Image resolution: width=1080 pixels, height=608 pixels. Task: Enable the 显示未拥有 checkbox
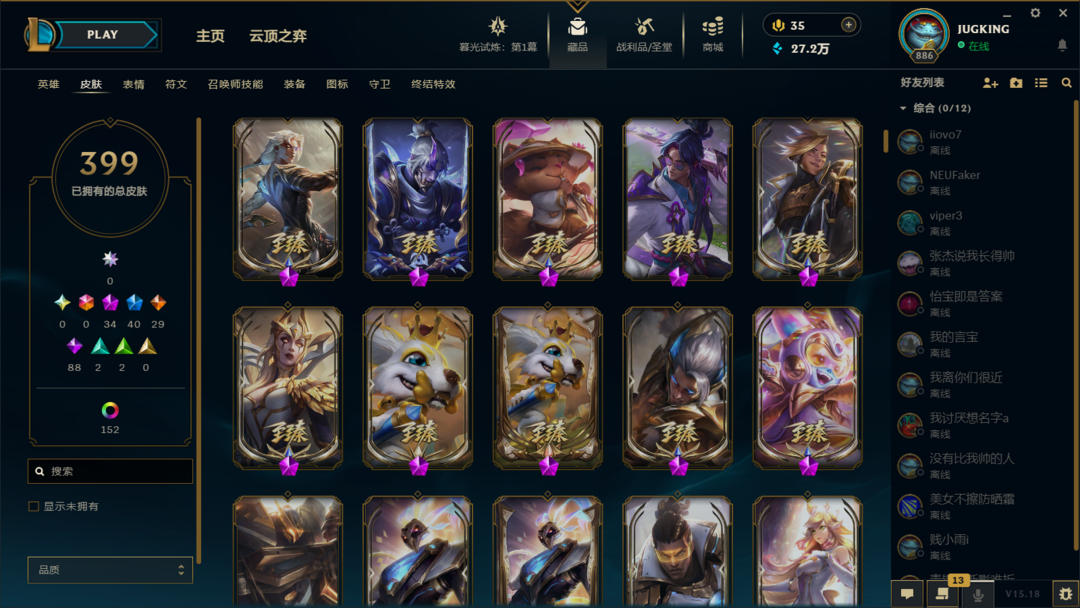click(x=33, y=506)
